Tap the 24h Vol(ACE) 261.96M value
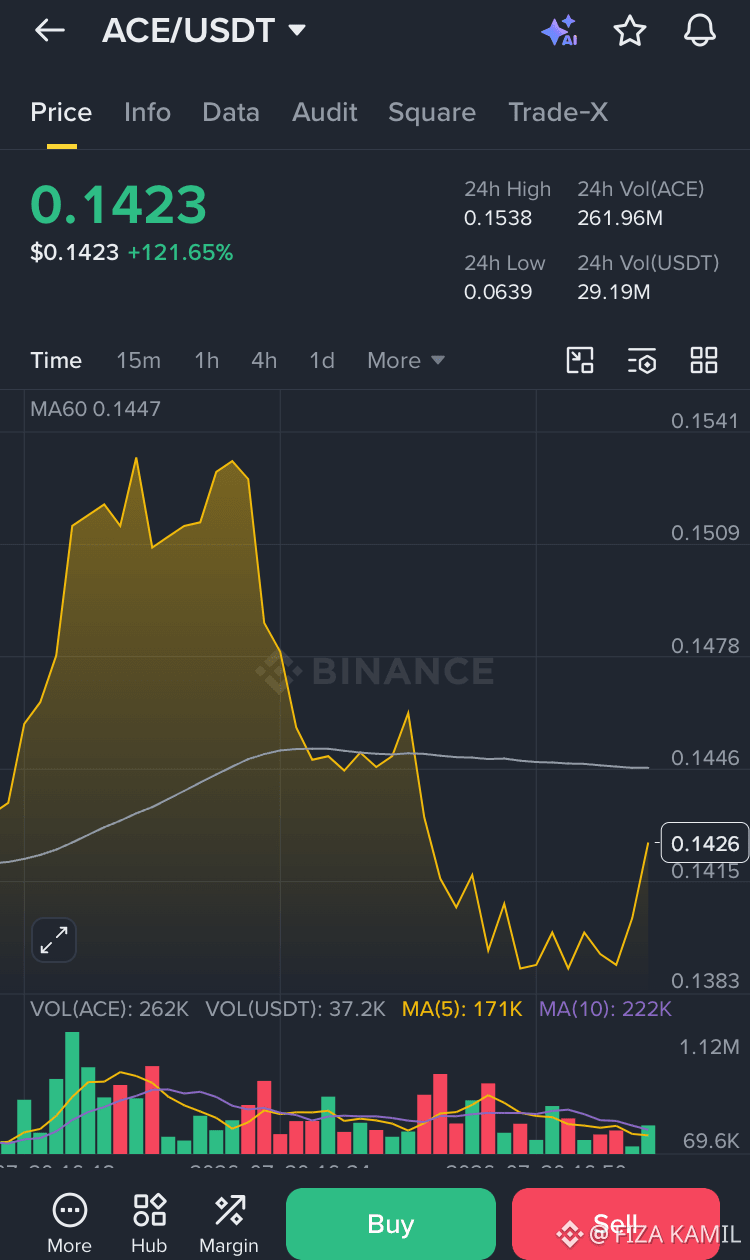Viewport: 750px width, 1260px height. [x=620, y=218]
